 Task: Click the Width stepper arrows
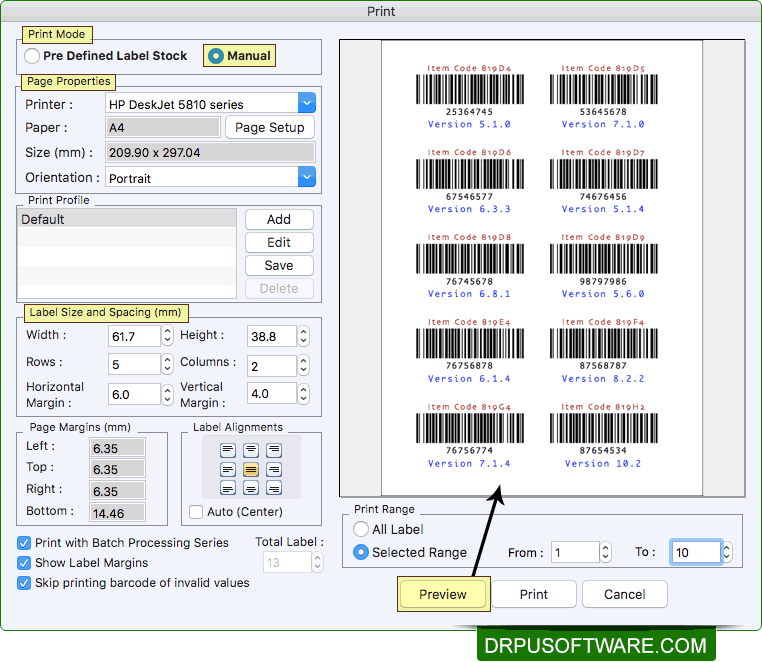pyautogui.click(x=167, y=336)
